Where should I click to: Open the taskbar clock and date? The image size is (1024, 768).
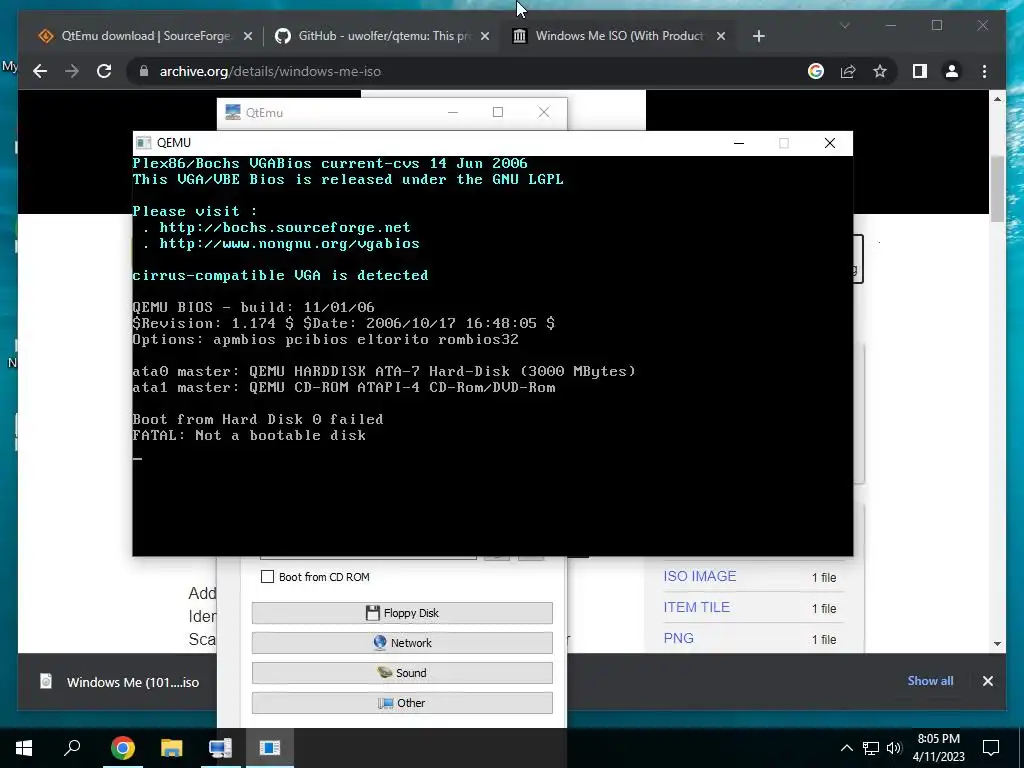click(938, 748)
